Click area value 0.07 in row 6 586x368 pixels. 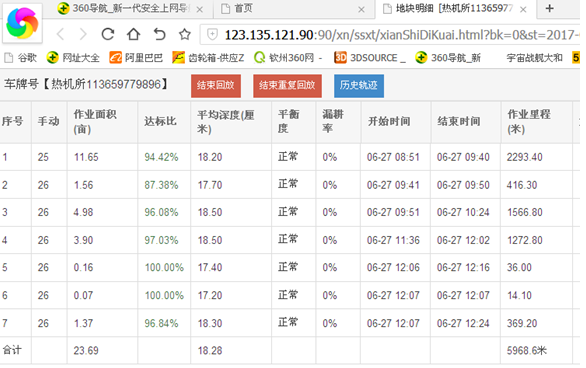coord(83,296)
